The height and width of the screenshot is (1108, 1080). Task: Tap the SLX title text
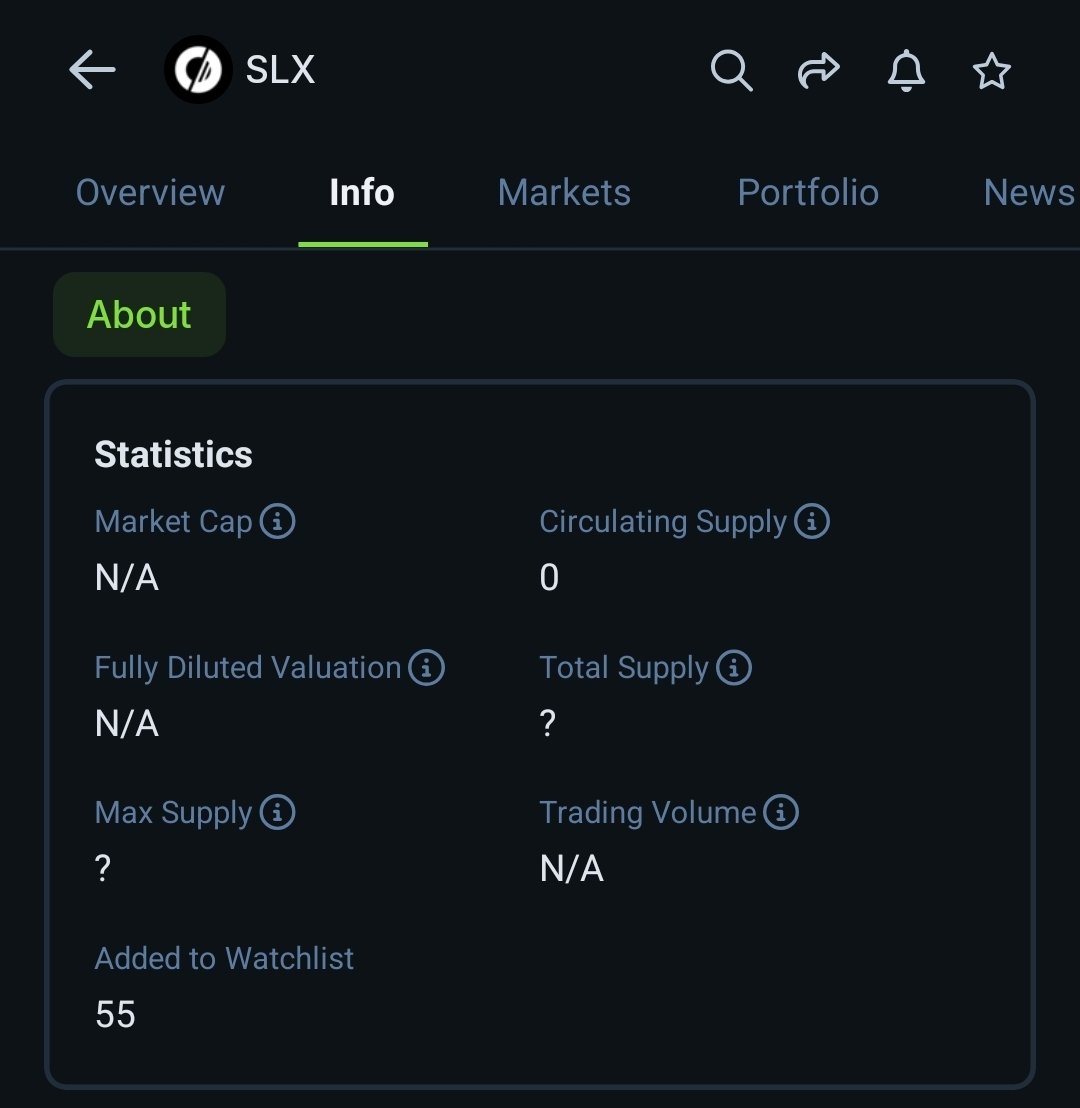point(280,70)
